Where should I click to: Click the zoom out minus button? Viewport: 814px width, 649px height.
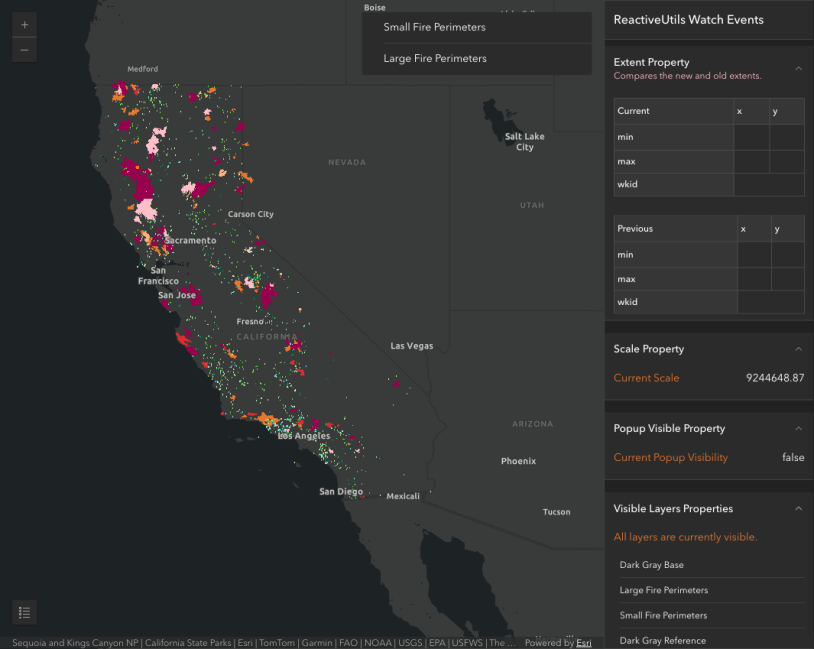pos(24,50)
